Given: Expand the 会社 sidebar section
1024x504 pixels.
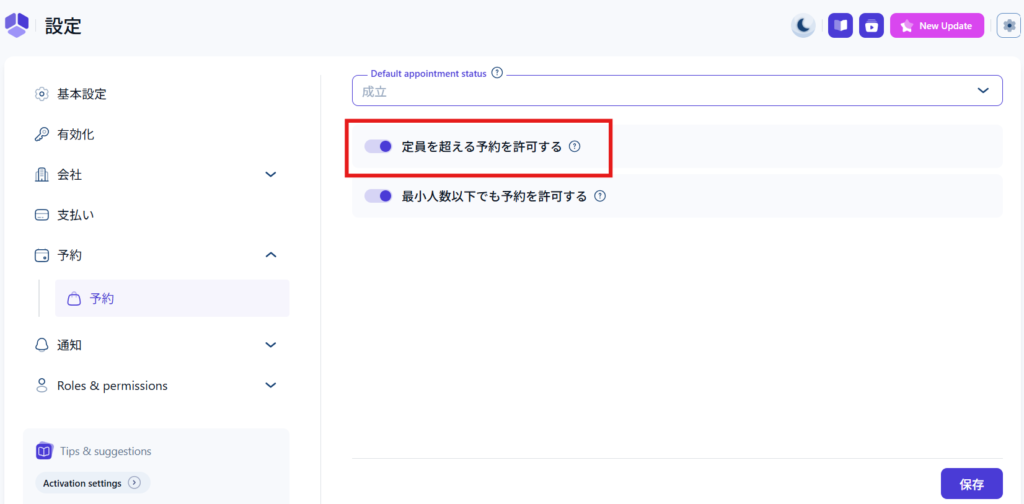Looking at the screenshot, I should (270, 174).
